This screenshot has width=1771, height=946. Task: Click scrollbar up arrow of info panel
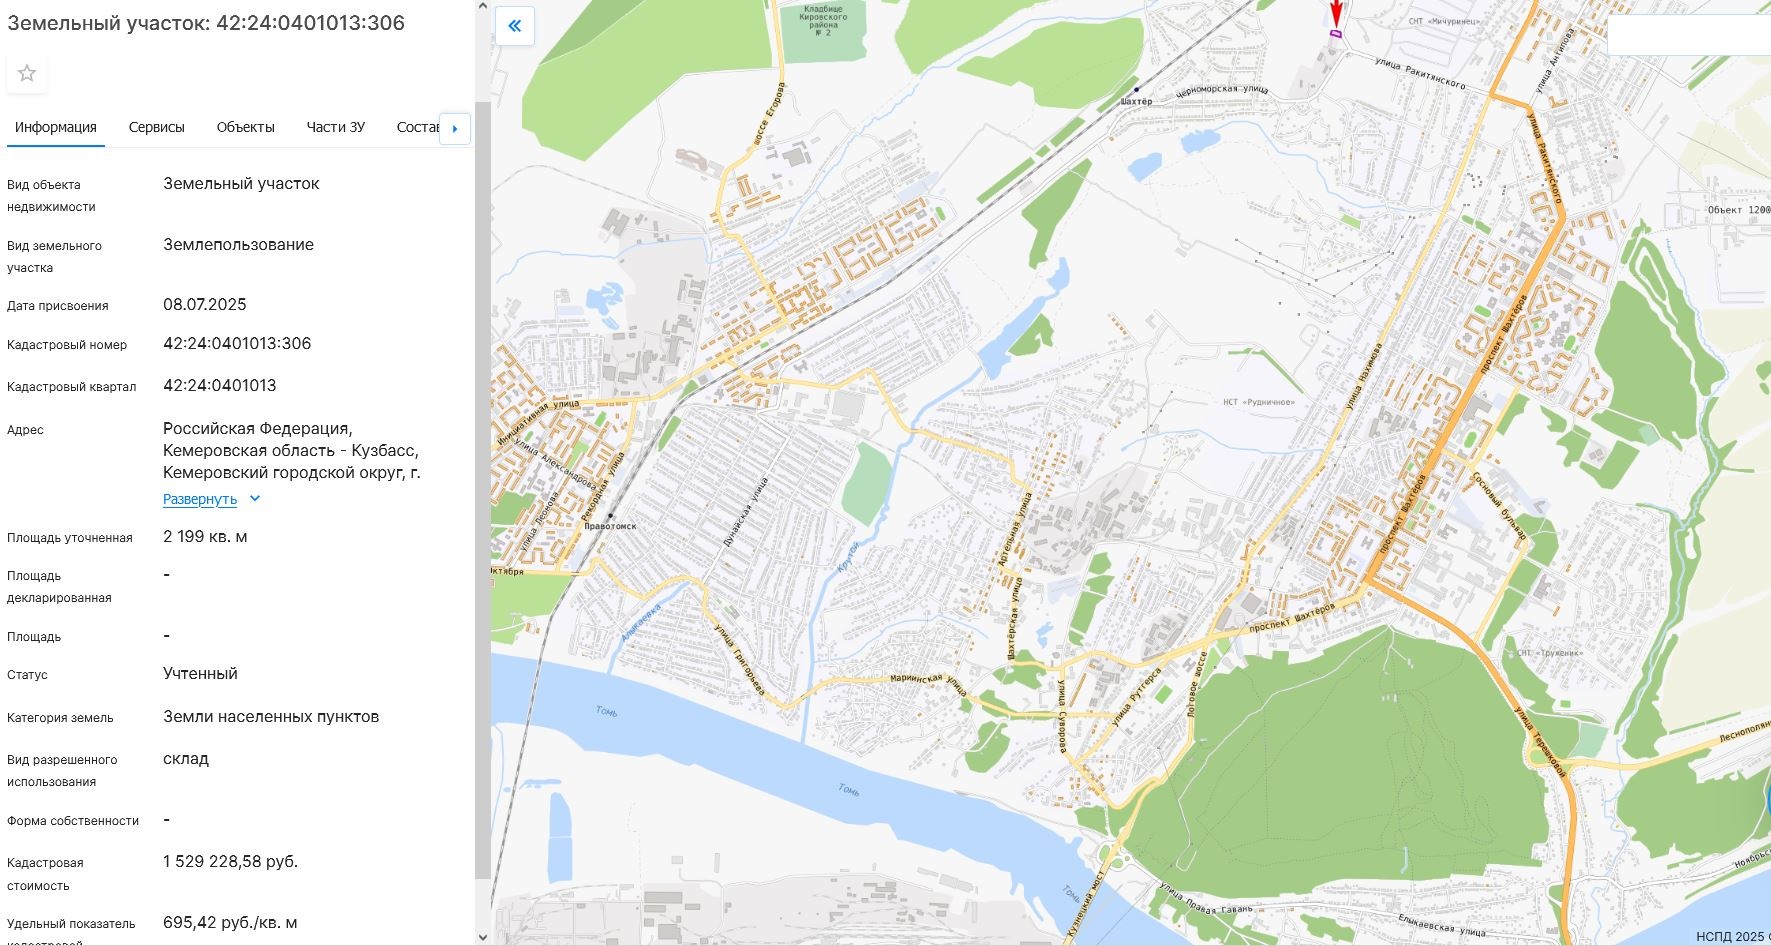click(483, 7)
